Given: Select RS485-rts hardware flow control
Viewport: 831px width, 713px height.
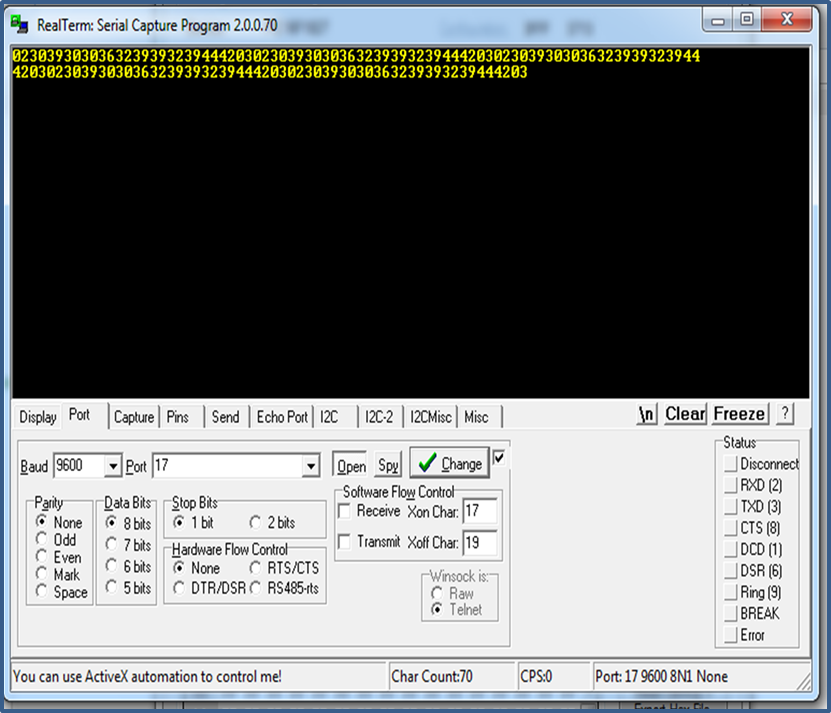Looking at the screenshot, I should pyautogui.click(x=285, y=588).
